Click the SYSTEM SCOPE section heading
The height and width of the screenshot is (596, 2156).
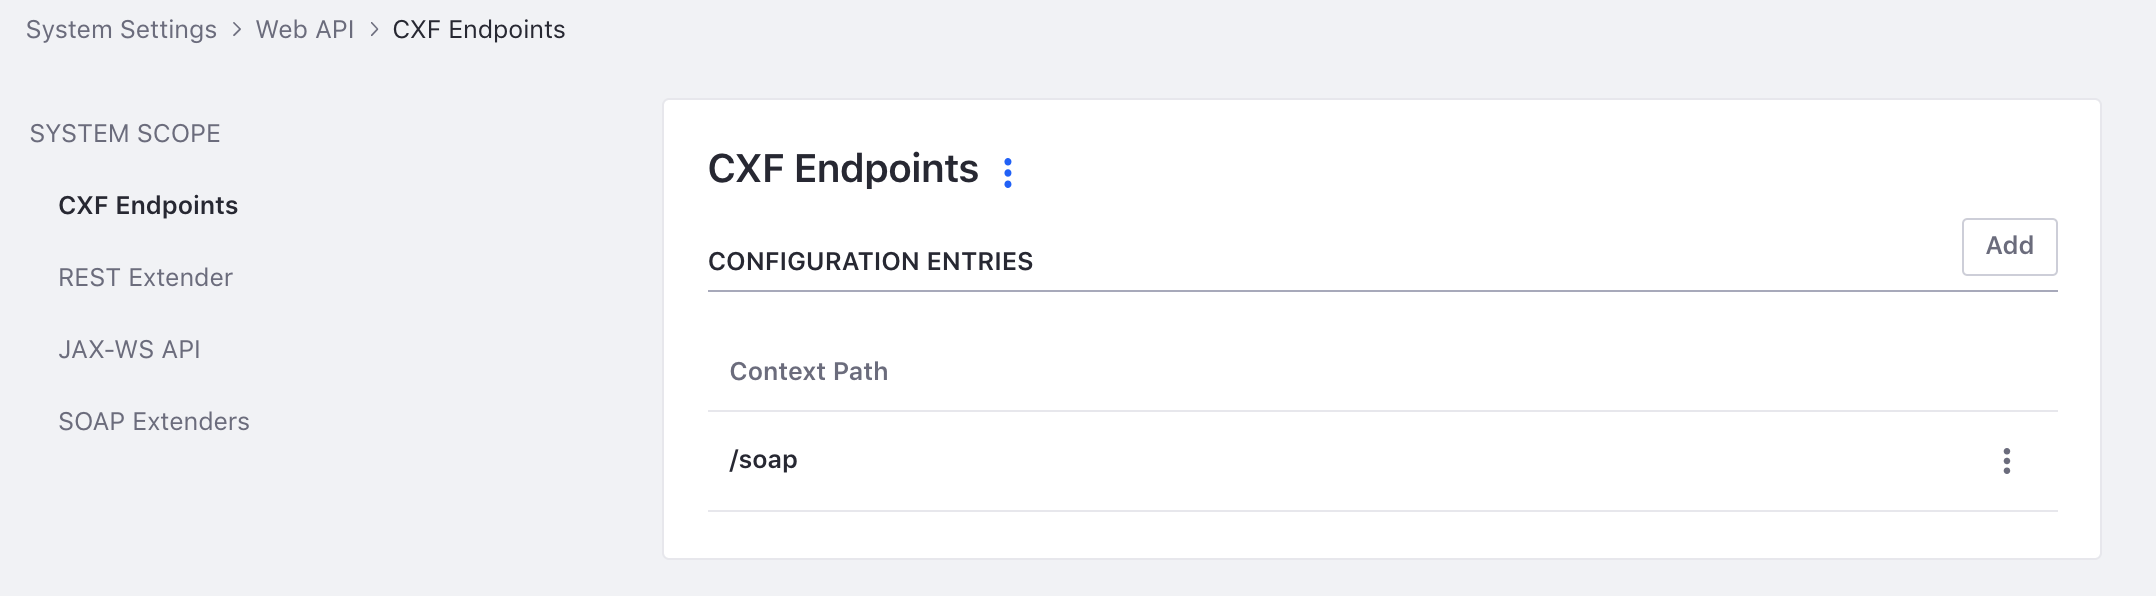125,133
